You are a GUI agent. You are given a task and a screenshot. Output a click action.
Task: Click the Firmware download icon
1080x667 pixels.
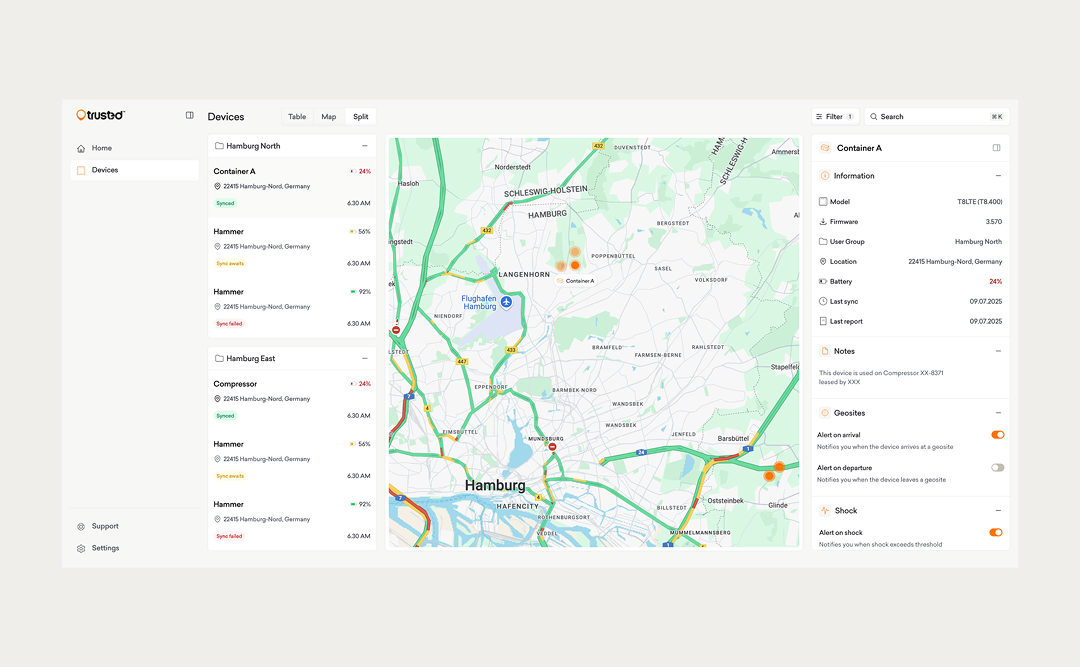point(822,222)
